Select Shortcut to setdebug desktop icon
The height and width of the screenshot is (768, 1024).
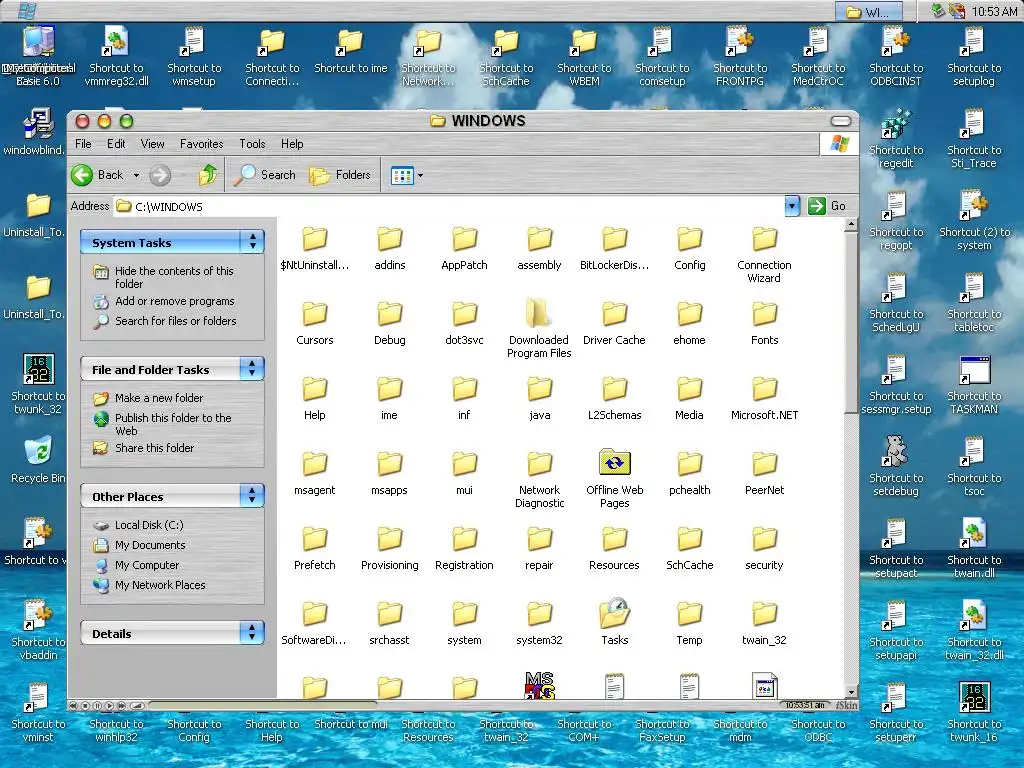tap(896, 452)
